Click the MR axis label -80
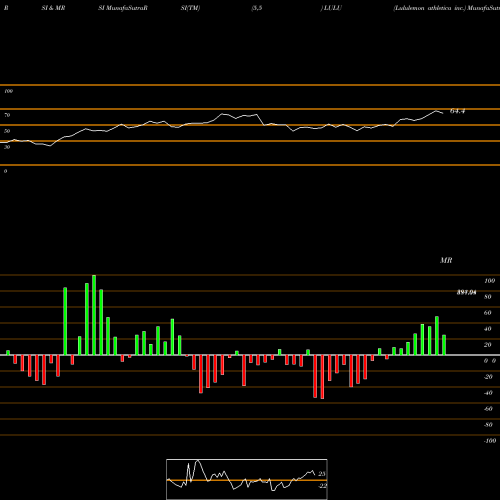This screenshot has height=500, width=500. (488, 425)
